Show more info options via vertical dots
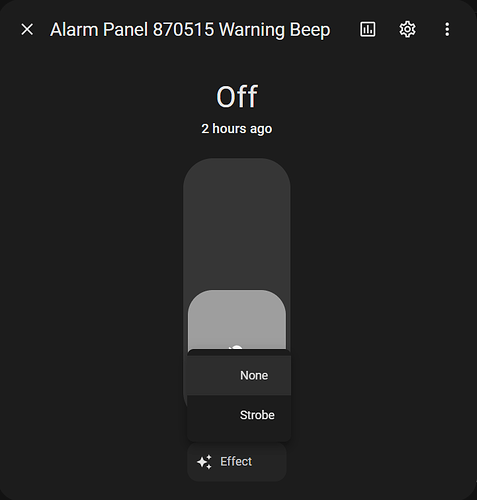The image size is (477, 500). click(x=447, y=29)
